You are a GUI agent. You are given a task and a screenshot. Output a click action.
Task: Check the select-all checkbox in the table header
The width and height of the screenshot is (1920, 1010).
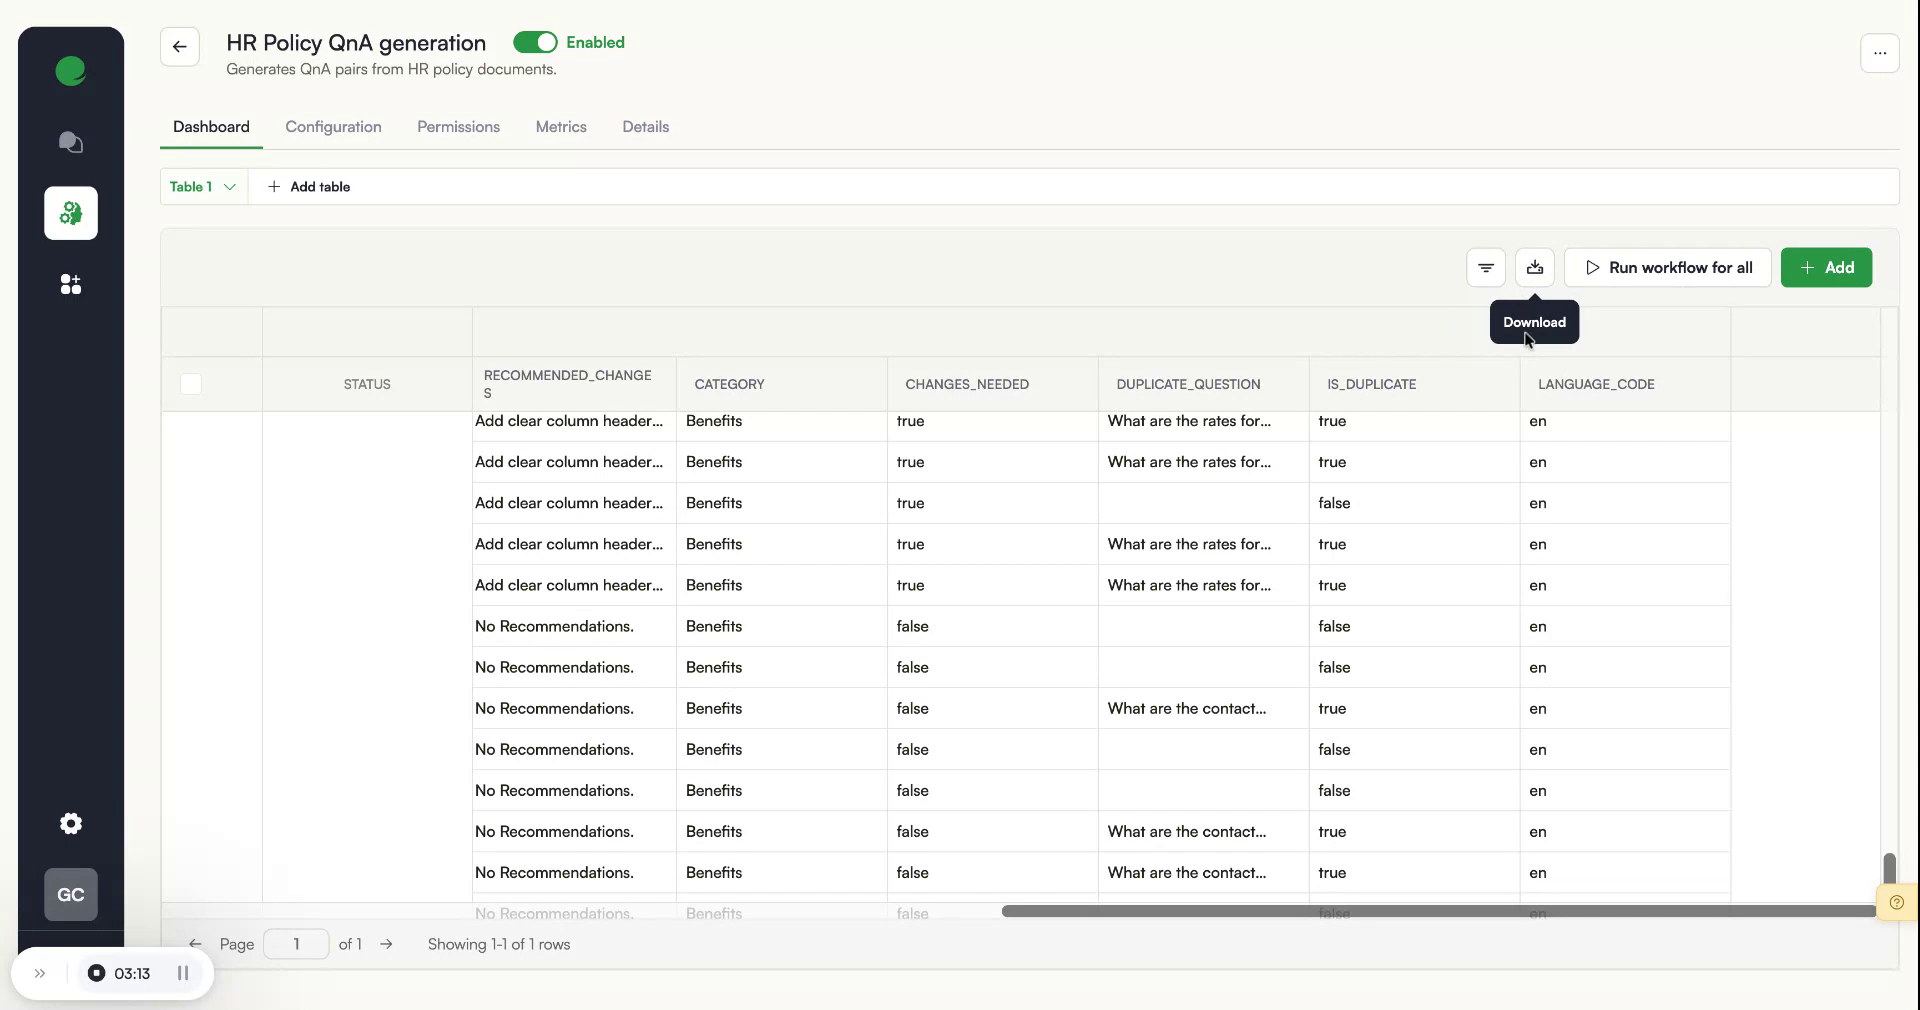click(190, 385)
